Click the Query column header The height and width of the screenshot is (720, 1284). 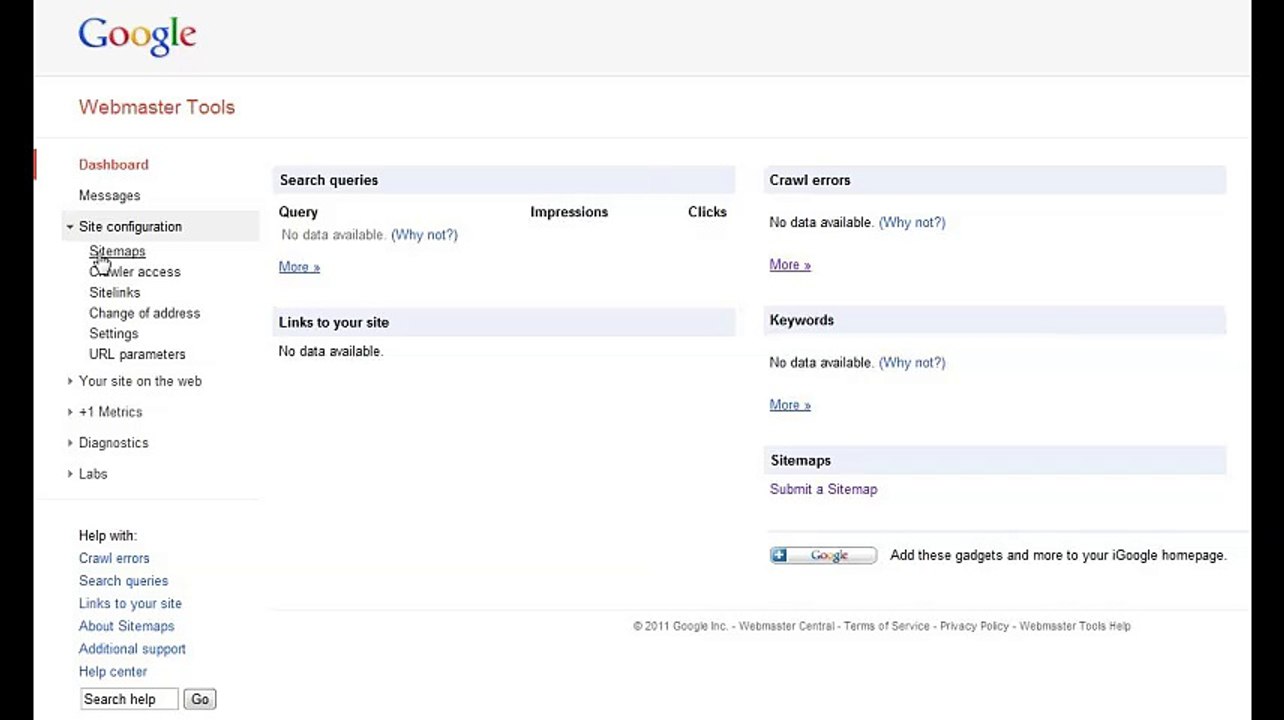click(298, 212)
